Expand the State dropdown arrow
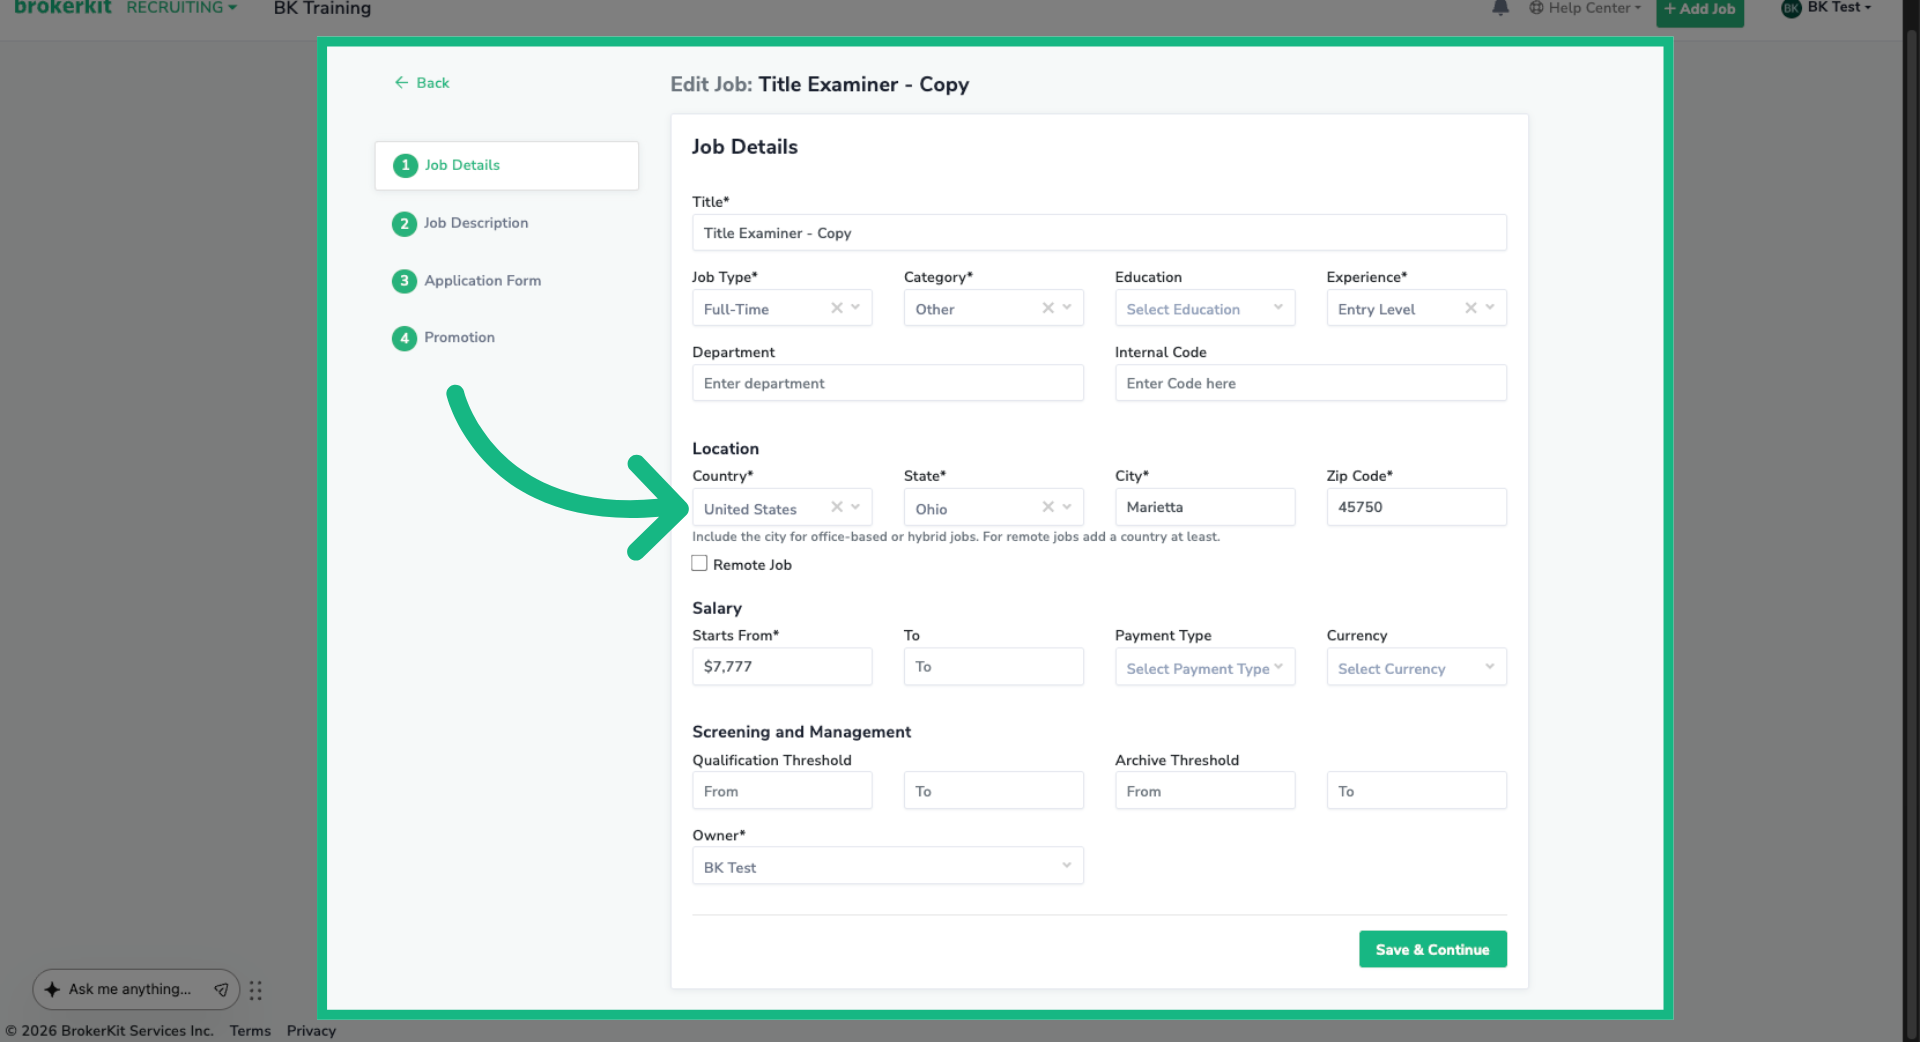The width and height of the screenshot is (1920, 1042). [x=1067, y=507]
